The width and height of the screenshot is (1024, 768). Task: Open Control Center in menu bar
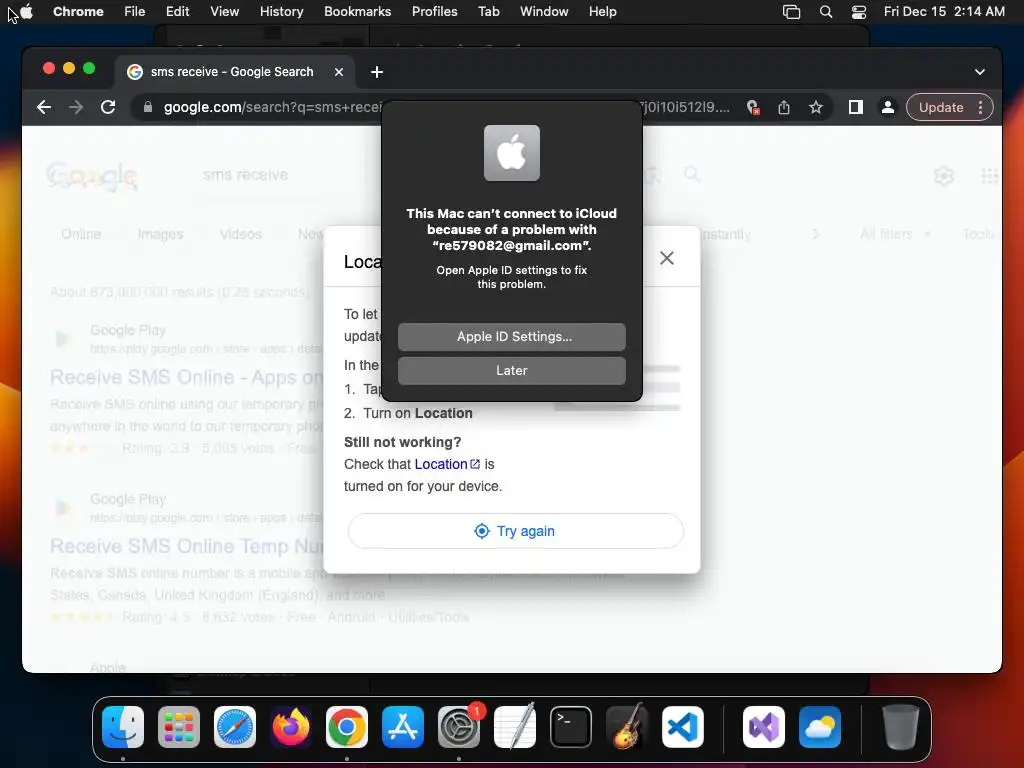click(859, 12)
